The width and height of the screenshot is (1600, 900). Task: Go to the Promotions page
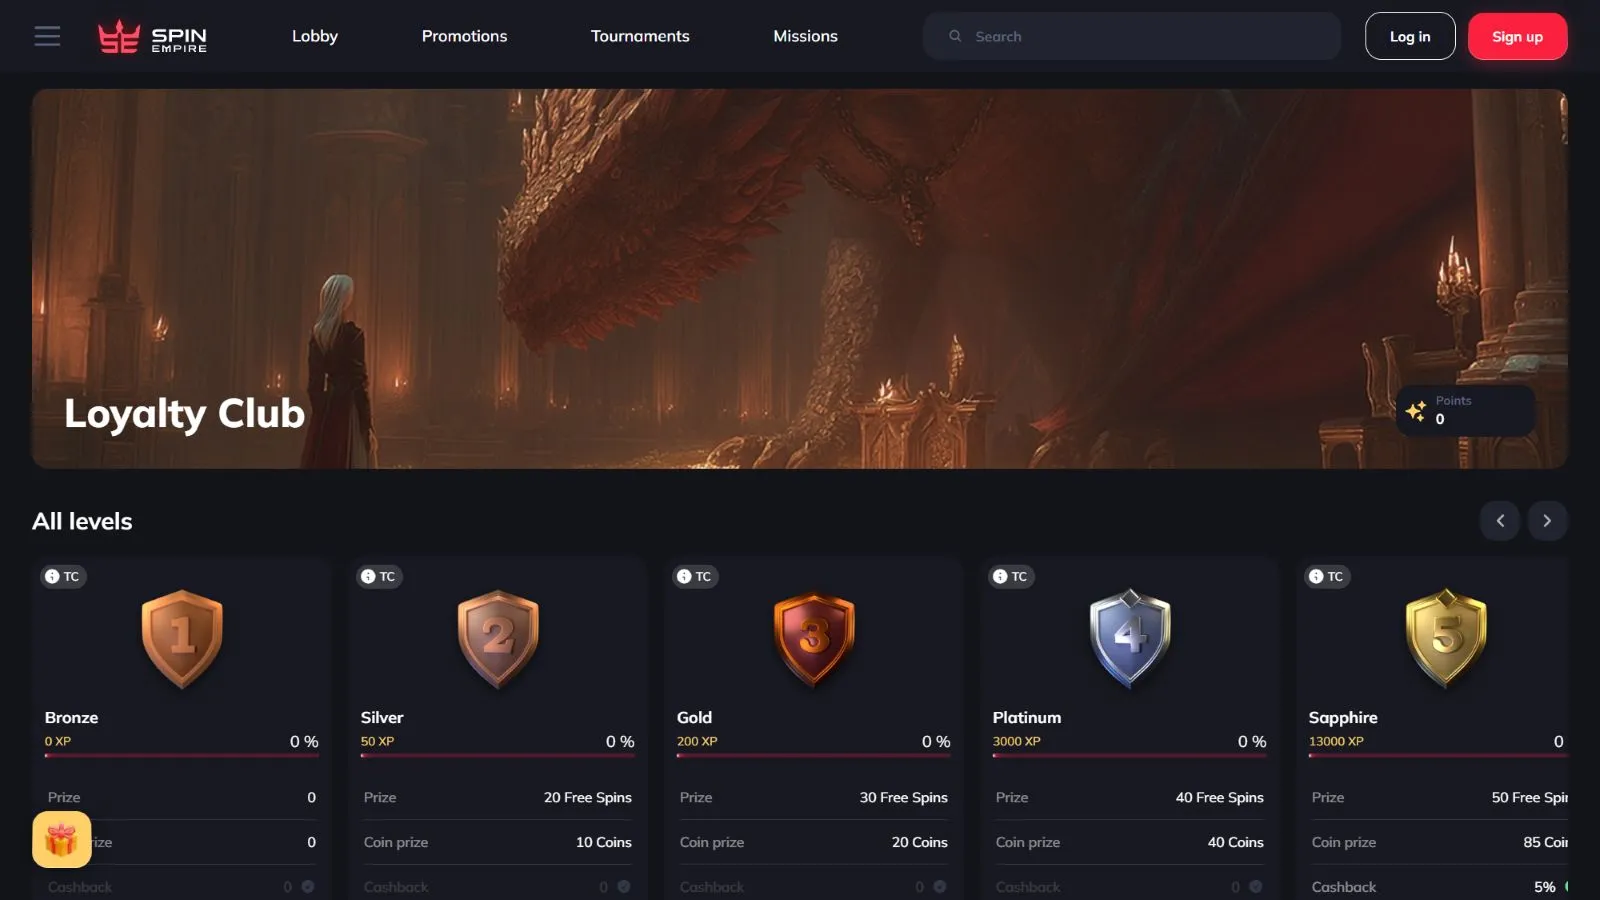tap(464, 36)
